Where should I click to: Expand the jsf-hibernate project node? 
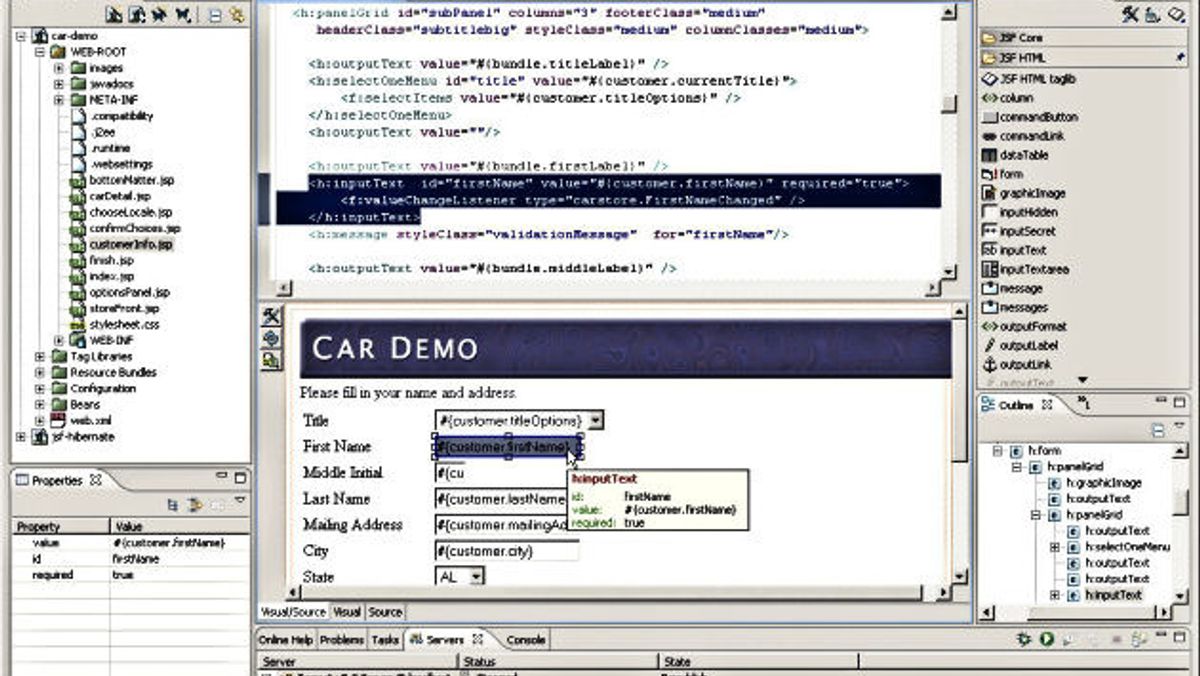(x=22, y=437)
